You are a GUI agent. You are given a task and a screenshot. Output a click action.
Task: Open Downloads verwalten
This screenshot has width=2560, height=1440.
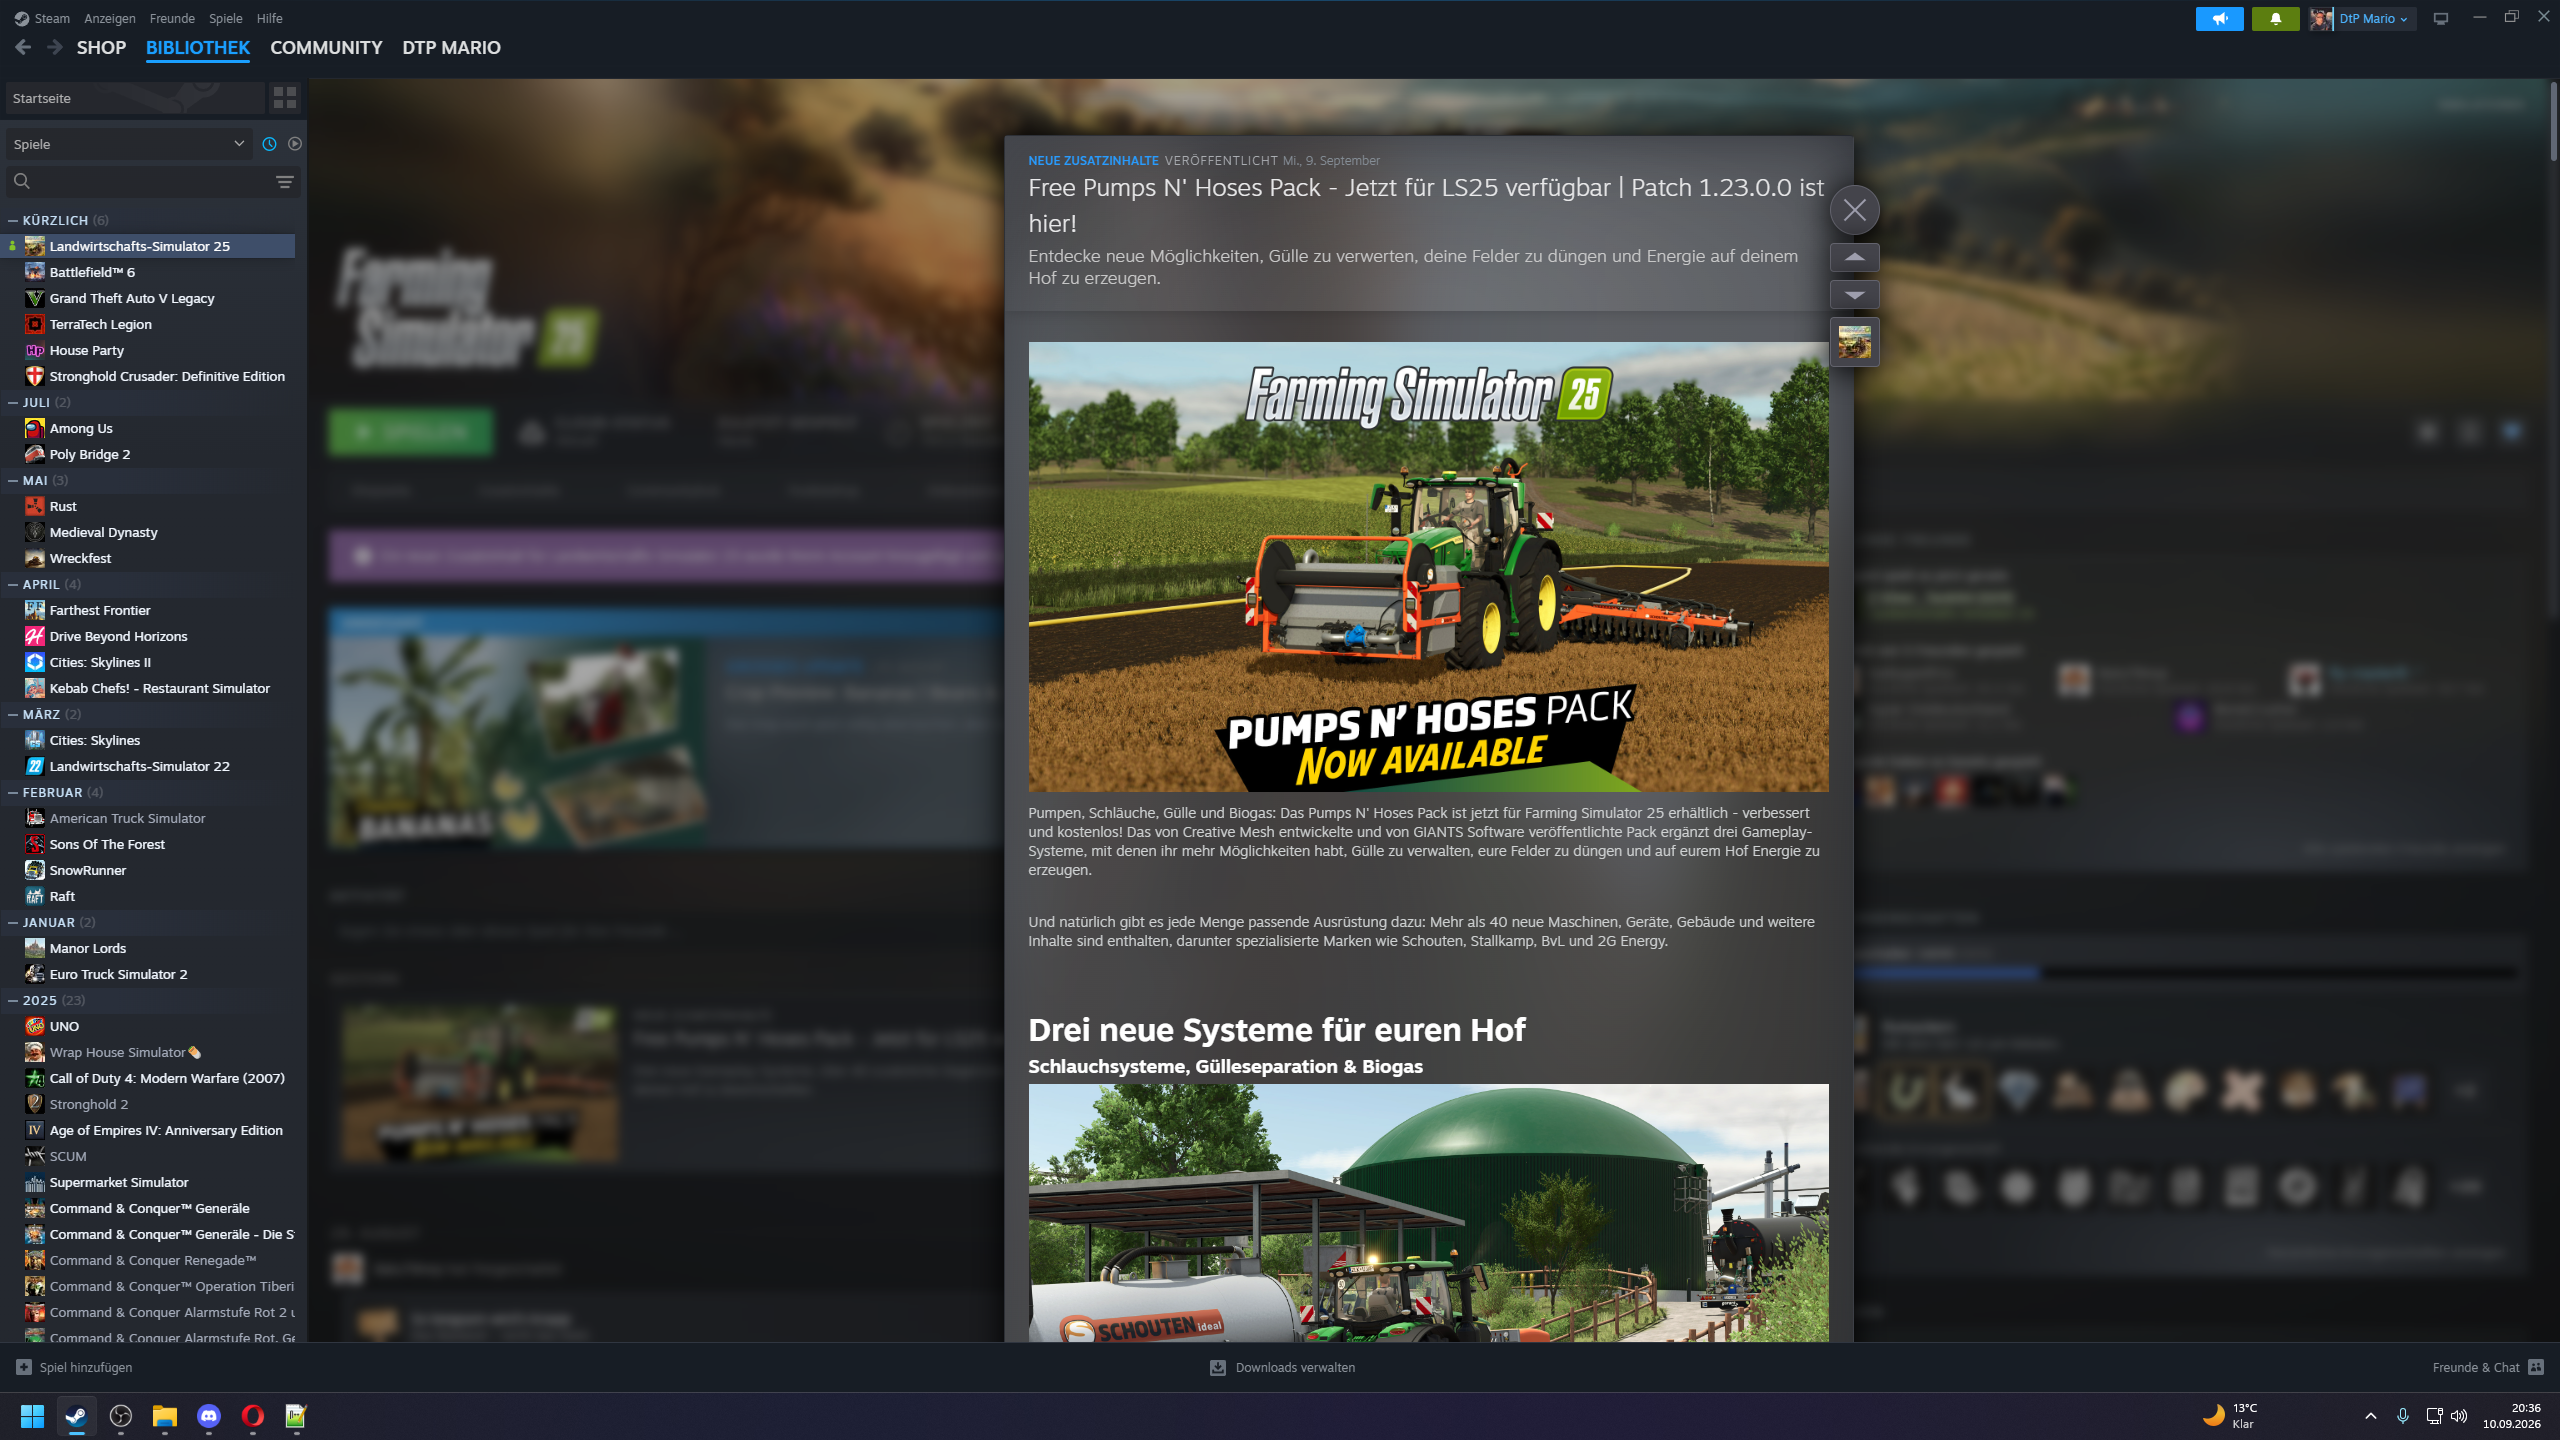click(x=1283, y=1367)
